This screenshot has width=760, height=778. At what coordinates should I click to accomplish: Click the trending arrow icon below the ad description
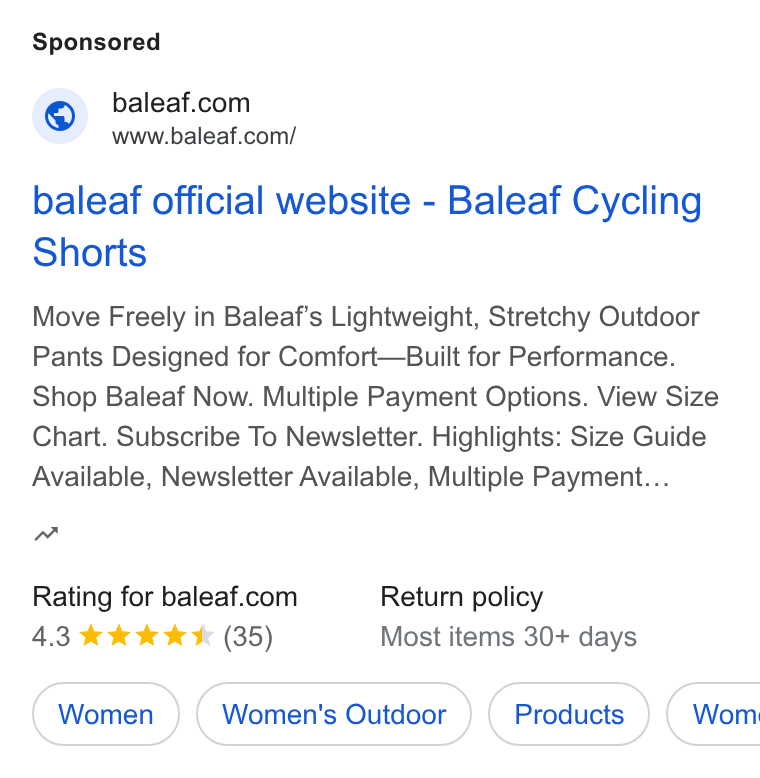tap(46, 534)
